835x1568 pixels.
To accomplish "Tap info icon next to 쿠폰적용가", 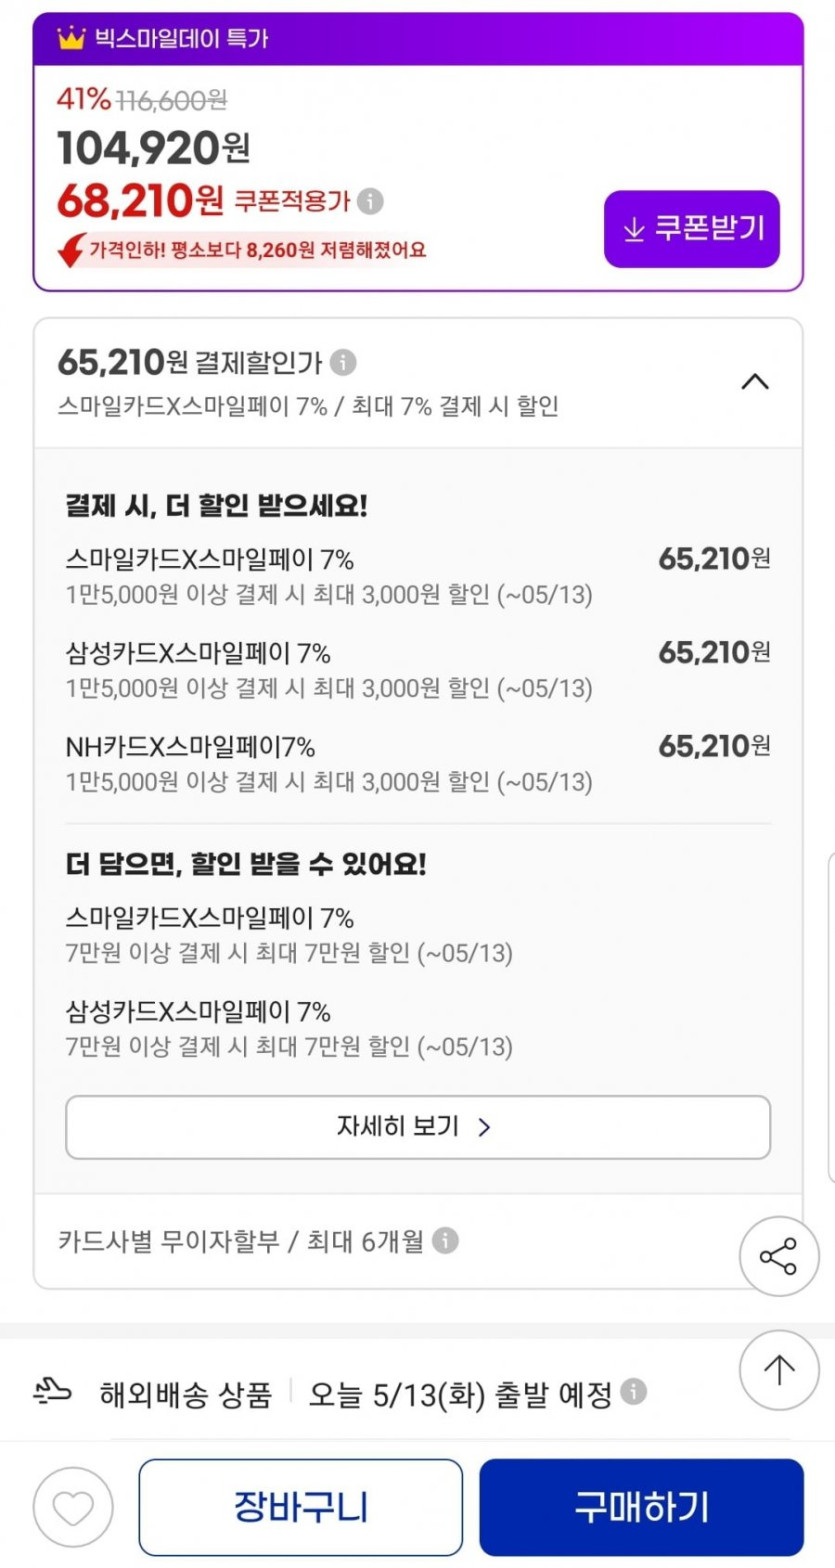I will tap(370, 201).
